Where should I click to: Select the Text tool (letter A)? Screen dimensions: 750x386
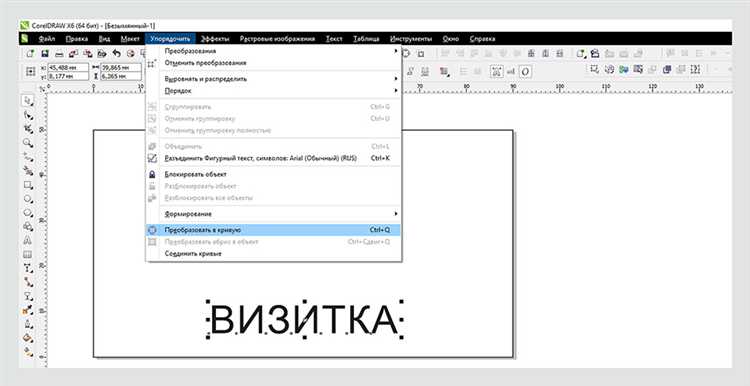click(28, 240)
